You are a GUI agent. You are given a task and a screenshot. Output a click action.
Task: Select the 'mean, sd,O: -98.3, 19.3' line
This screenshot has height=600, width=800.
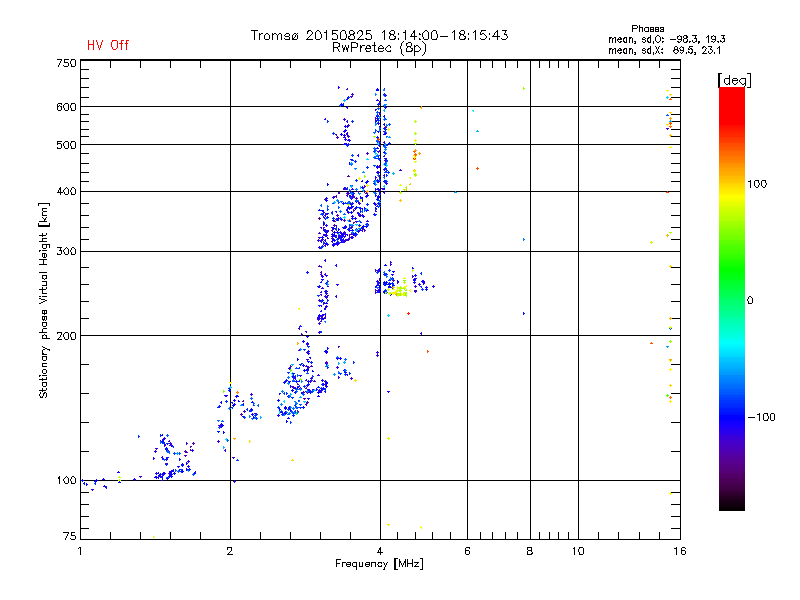point(666,39)
